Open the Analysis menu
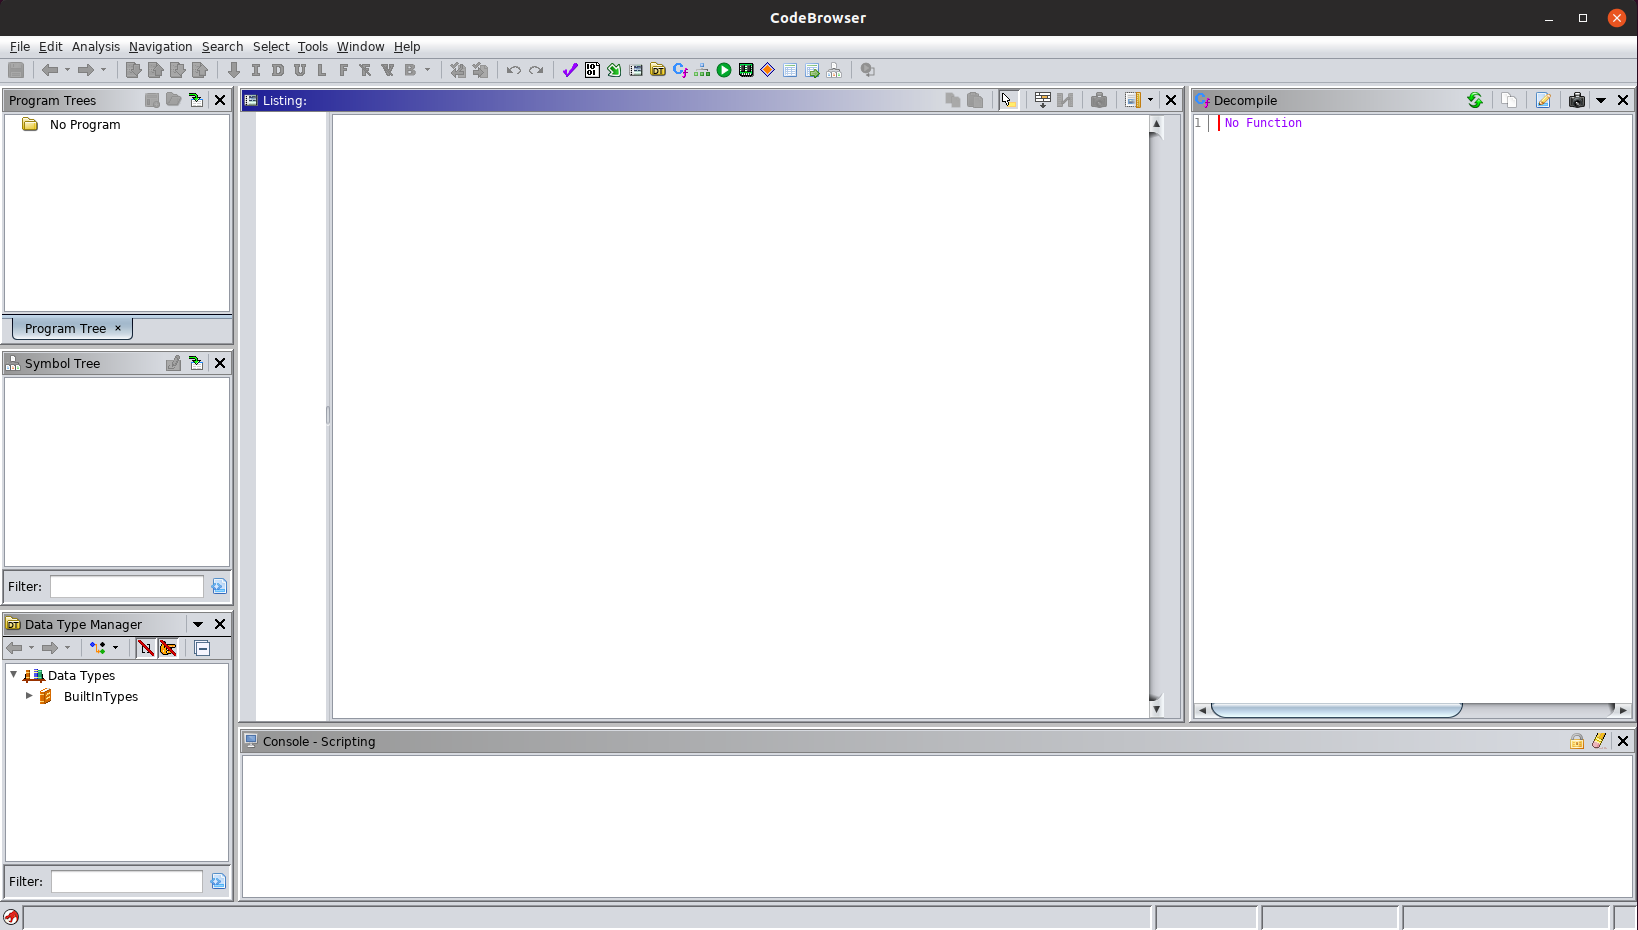This screenshot has height=930, width=1638. click(x=96, y=47)
